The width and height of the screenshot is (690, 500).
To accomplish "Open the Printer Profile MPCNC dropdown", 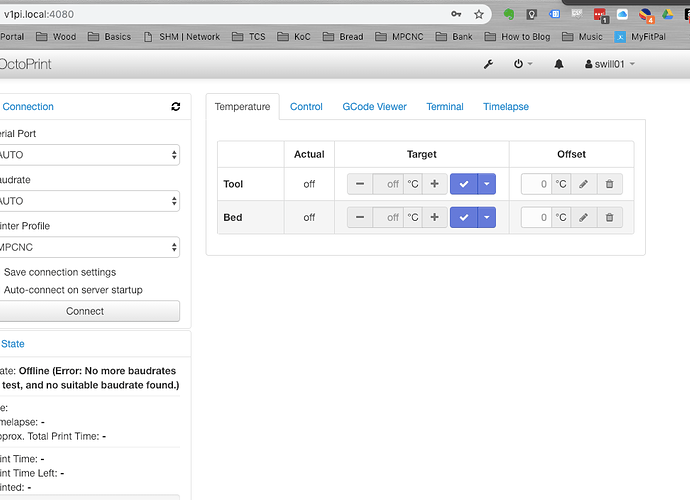I will [x=88, y=247].
